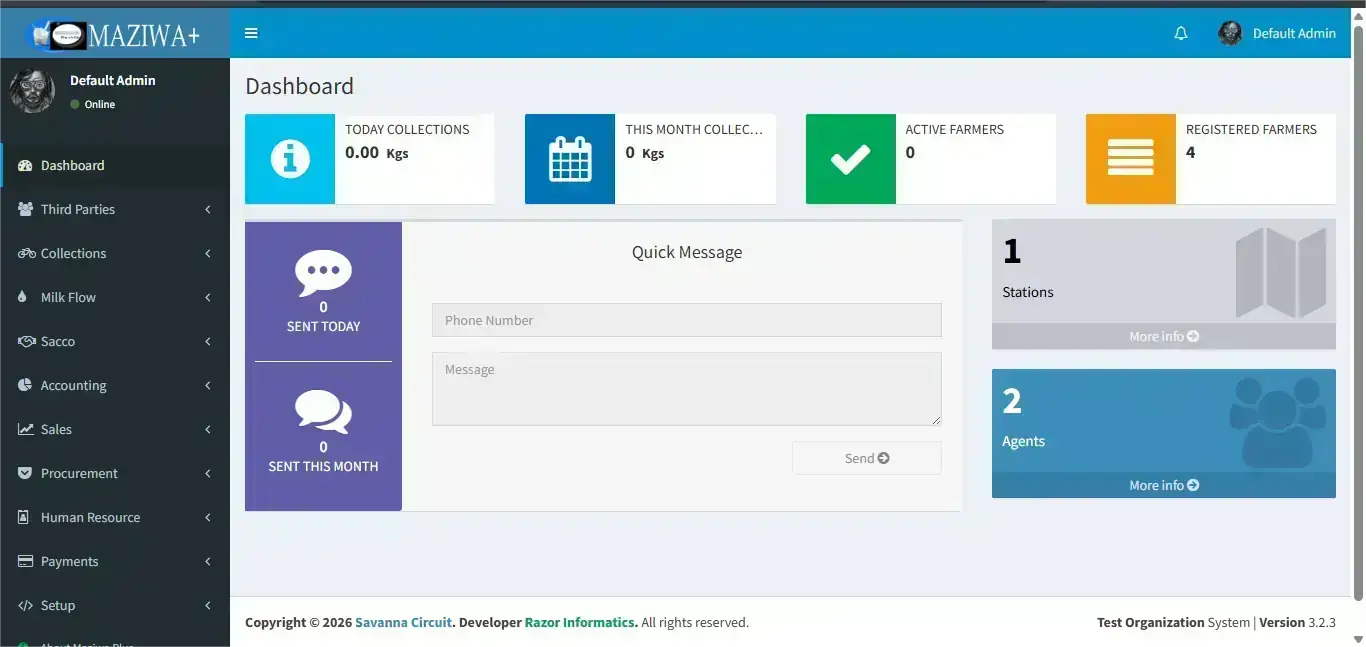Screen dimensions: 1366x647
Task: Open More info for Stations
Action: point(1163,337)
